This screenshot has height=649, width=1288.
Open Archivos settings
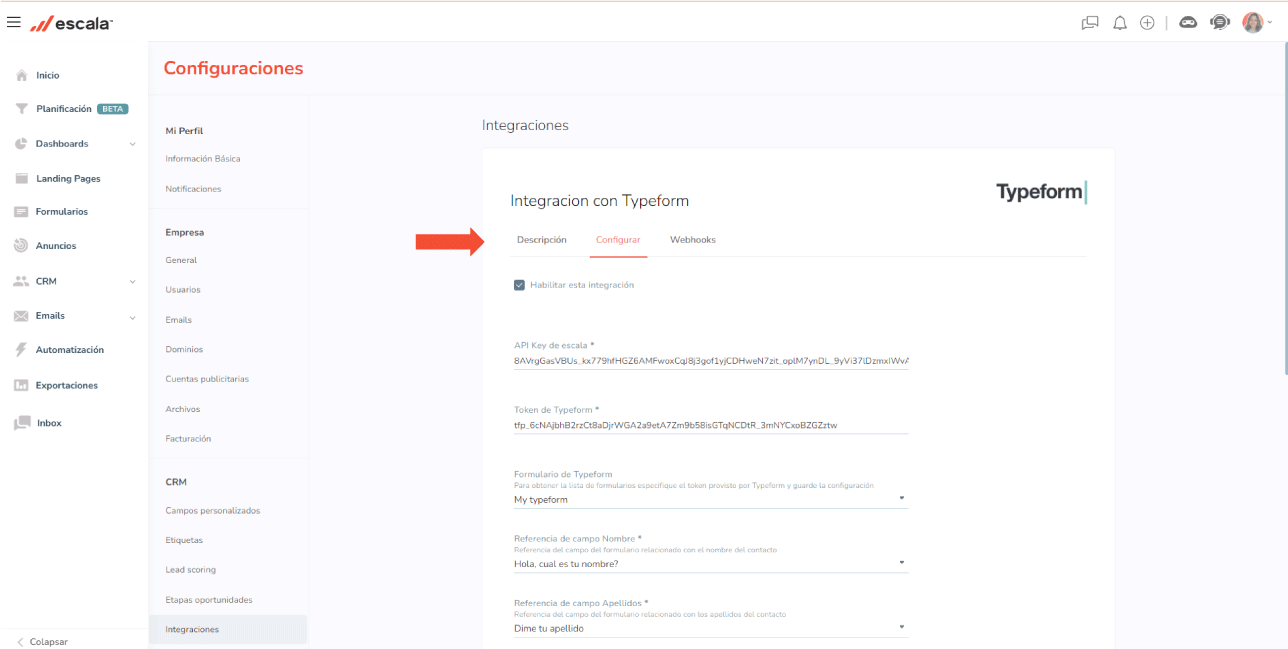tap(183, 409)
